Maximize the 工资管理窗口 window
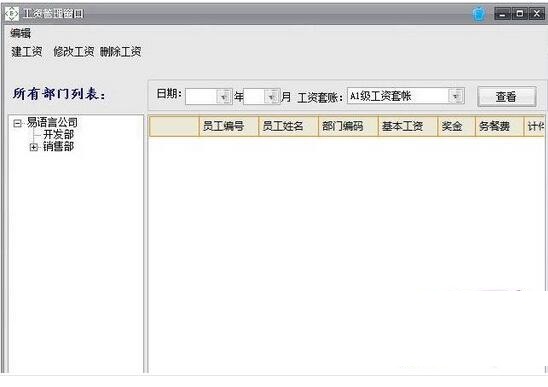The image size is (548, 387). (520, 14)
